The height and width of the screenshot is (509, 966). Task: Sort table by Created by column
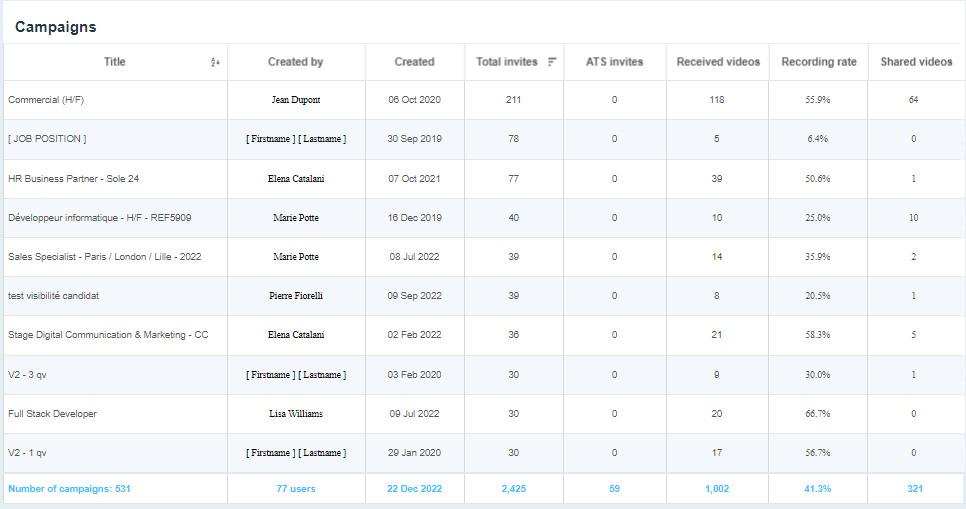[x=295, y=62]
